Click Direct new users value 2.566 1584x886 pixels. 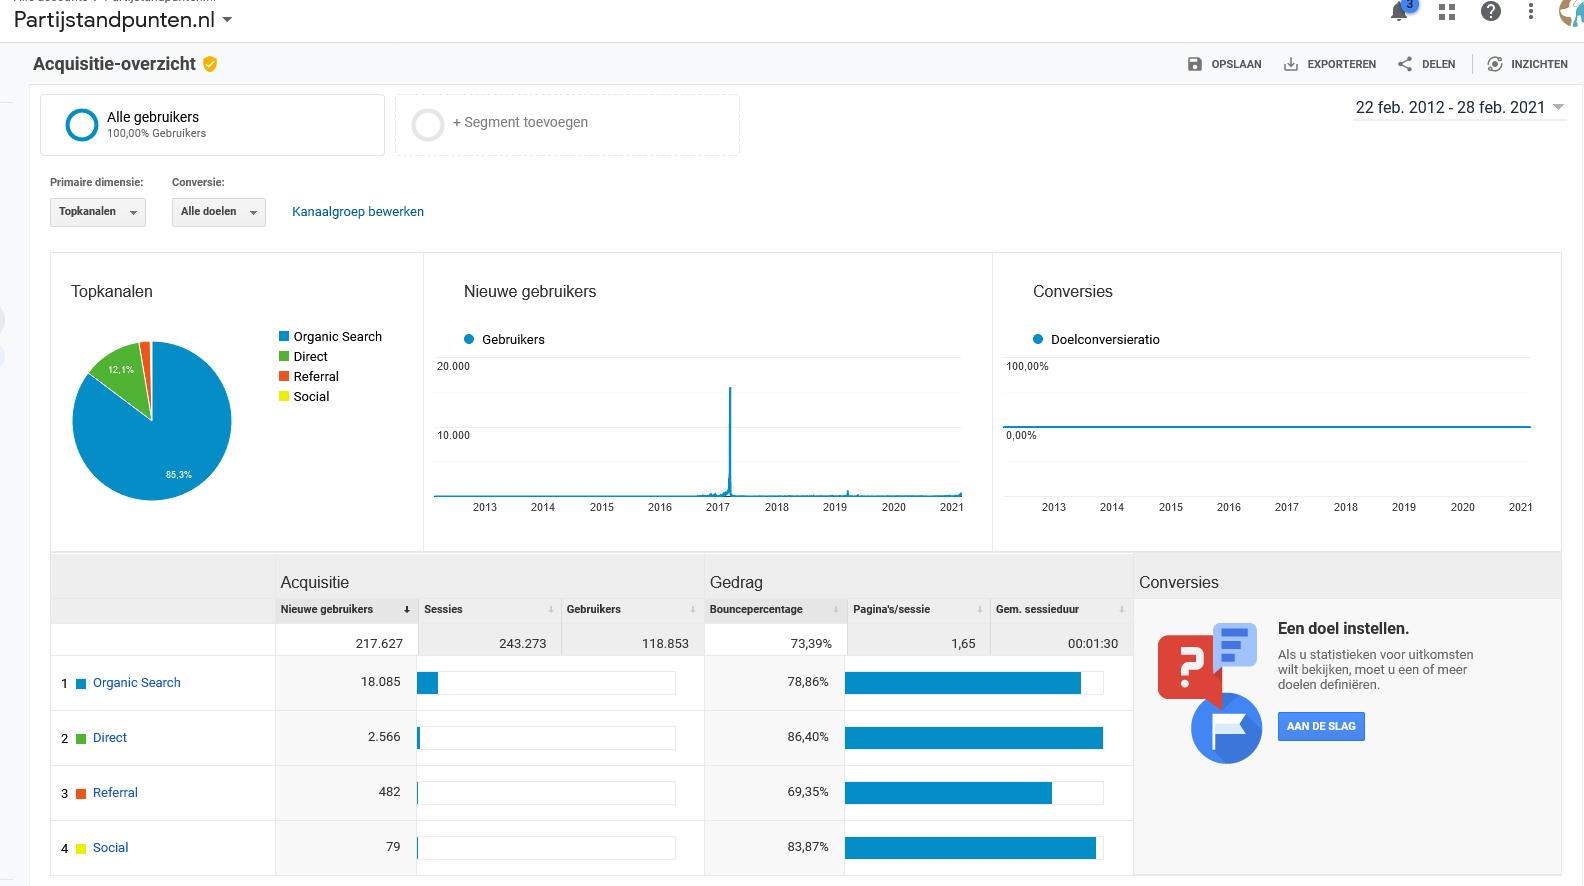pyautogui.click(x=384, y=737)
